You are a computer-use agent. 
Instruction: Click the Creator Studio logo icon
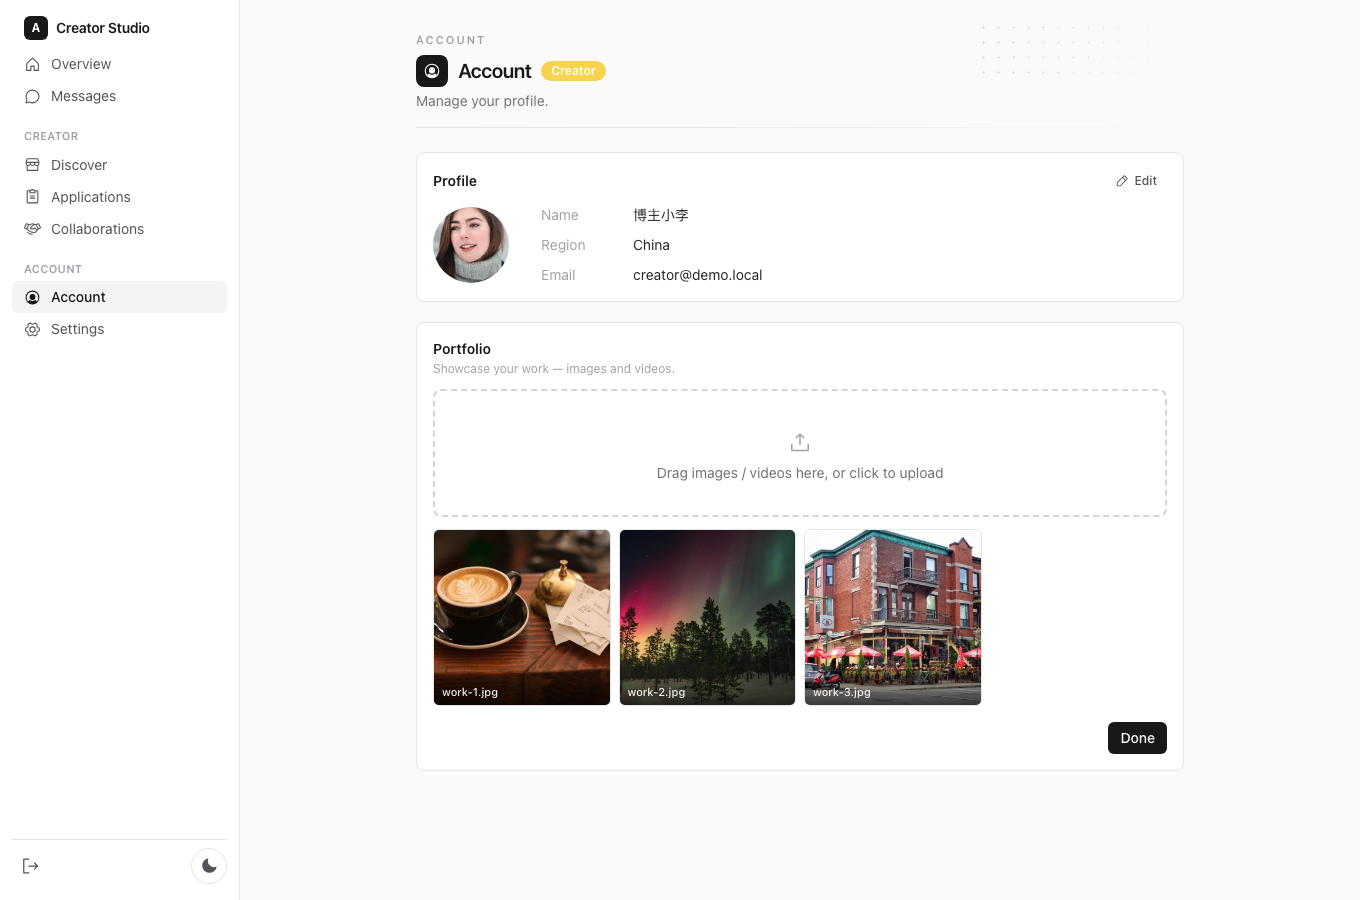pyautogui.click(x=36, y=28)
